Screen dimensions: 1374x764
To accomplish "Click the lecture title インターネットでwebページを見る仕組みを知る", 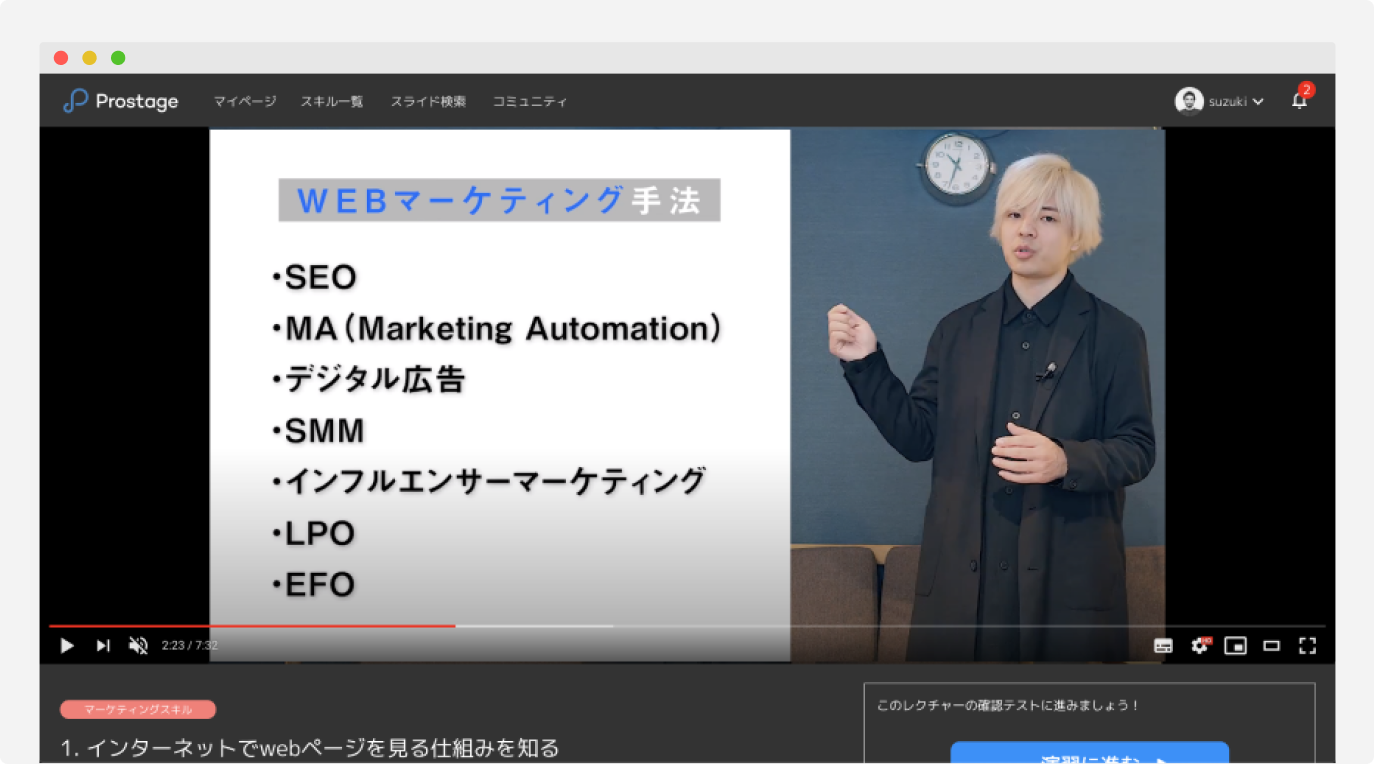I will click(310, 748).
